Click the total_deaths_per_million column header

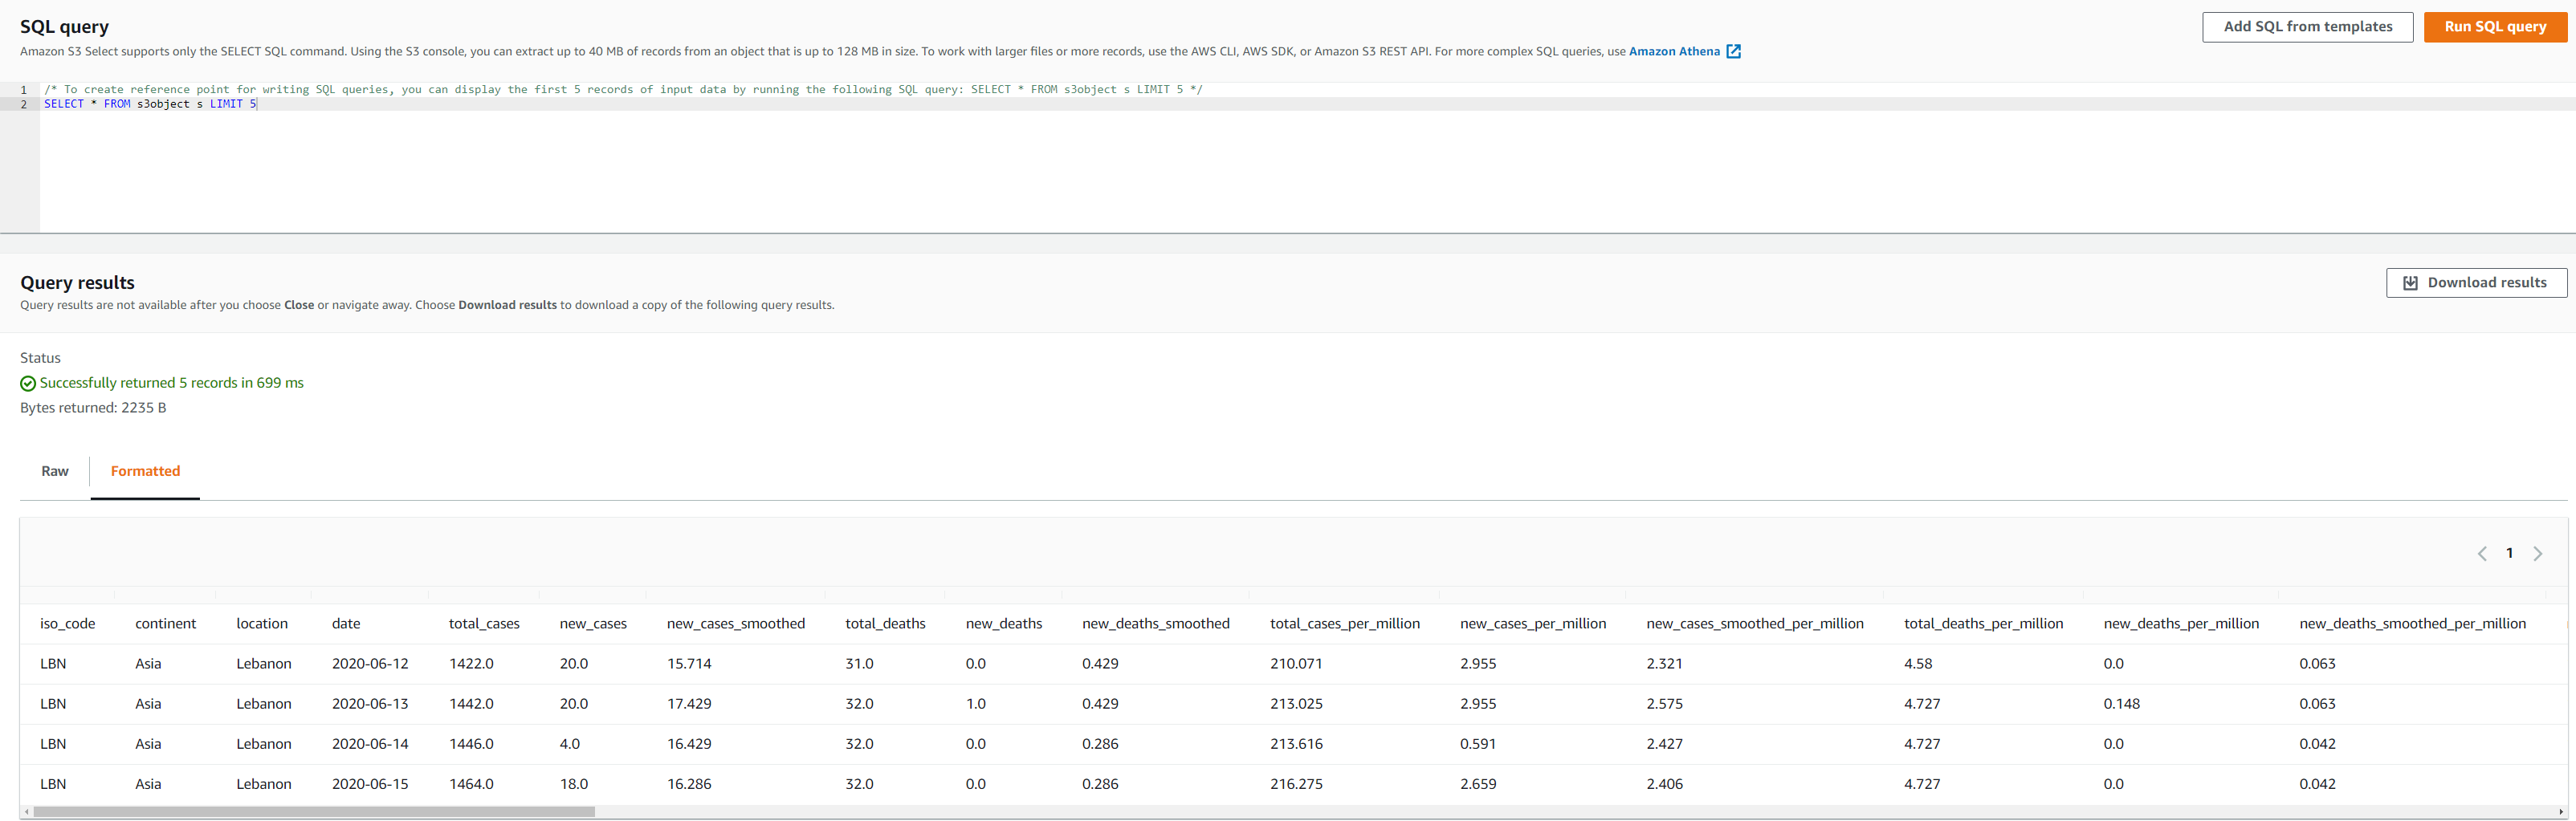[1983, 624]
